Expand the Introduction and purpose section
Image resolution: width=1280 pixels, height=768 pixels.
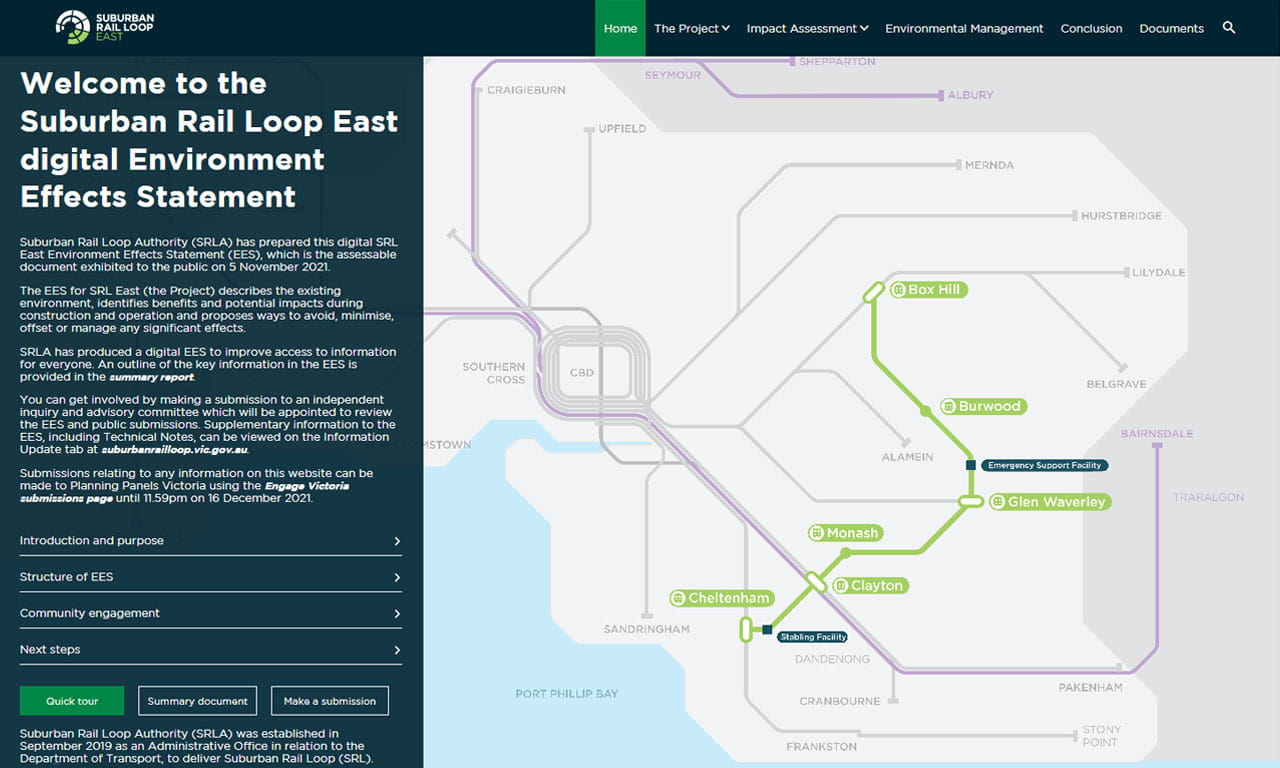pyautogui.click(x=211, y=541)
